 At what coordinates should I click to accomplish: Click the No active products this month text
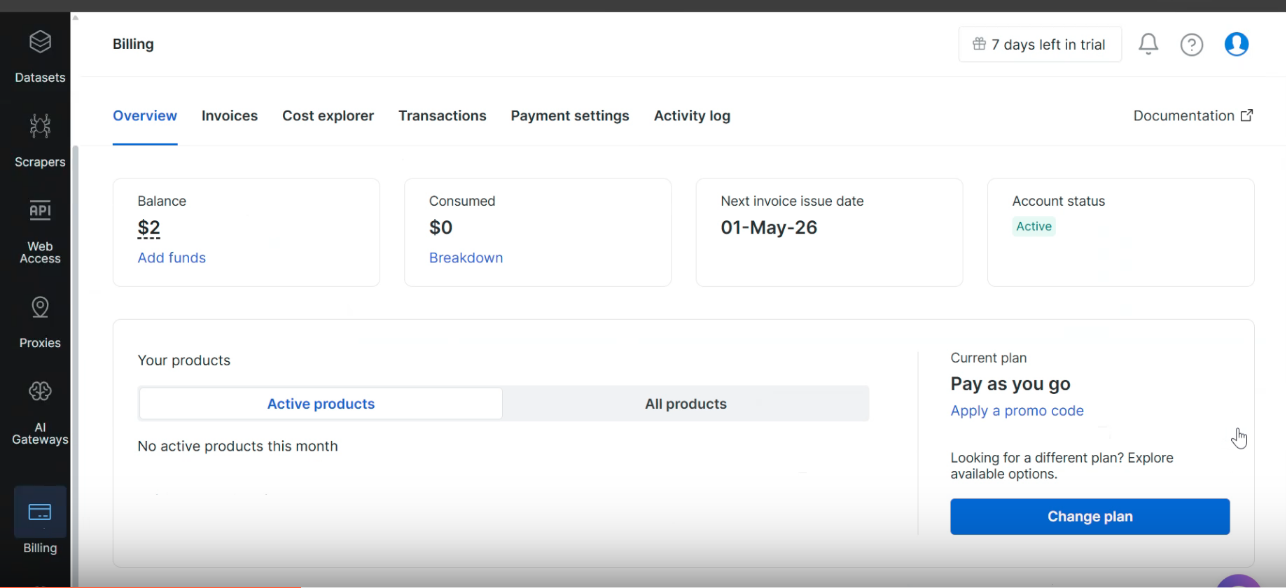click(x=238, y=446)
